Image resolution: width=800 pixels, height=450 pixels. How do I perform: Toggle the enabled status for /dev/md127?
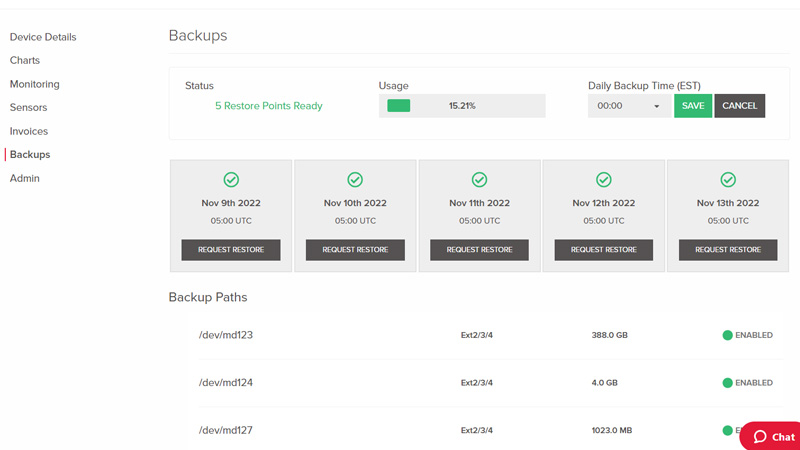click(728, 430)
